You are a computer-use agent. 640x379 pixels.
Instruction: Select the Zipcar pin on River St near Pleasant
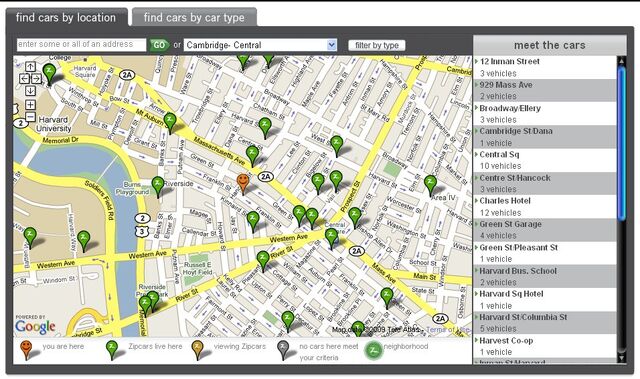263,261
